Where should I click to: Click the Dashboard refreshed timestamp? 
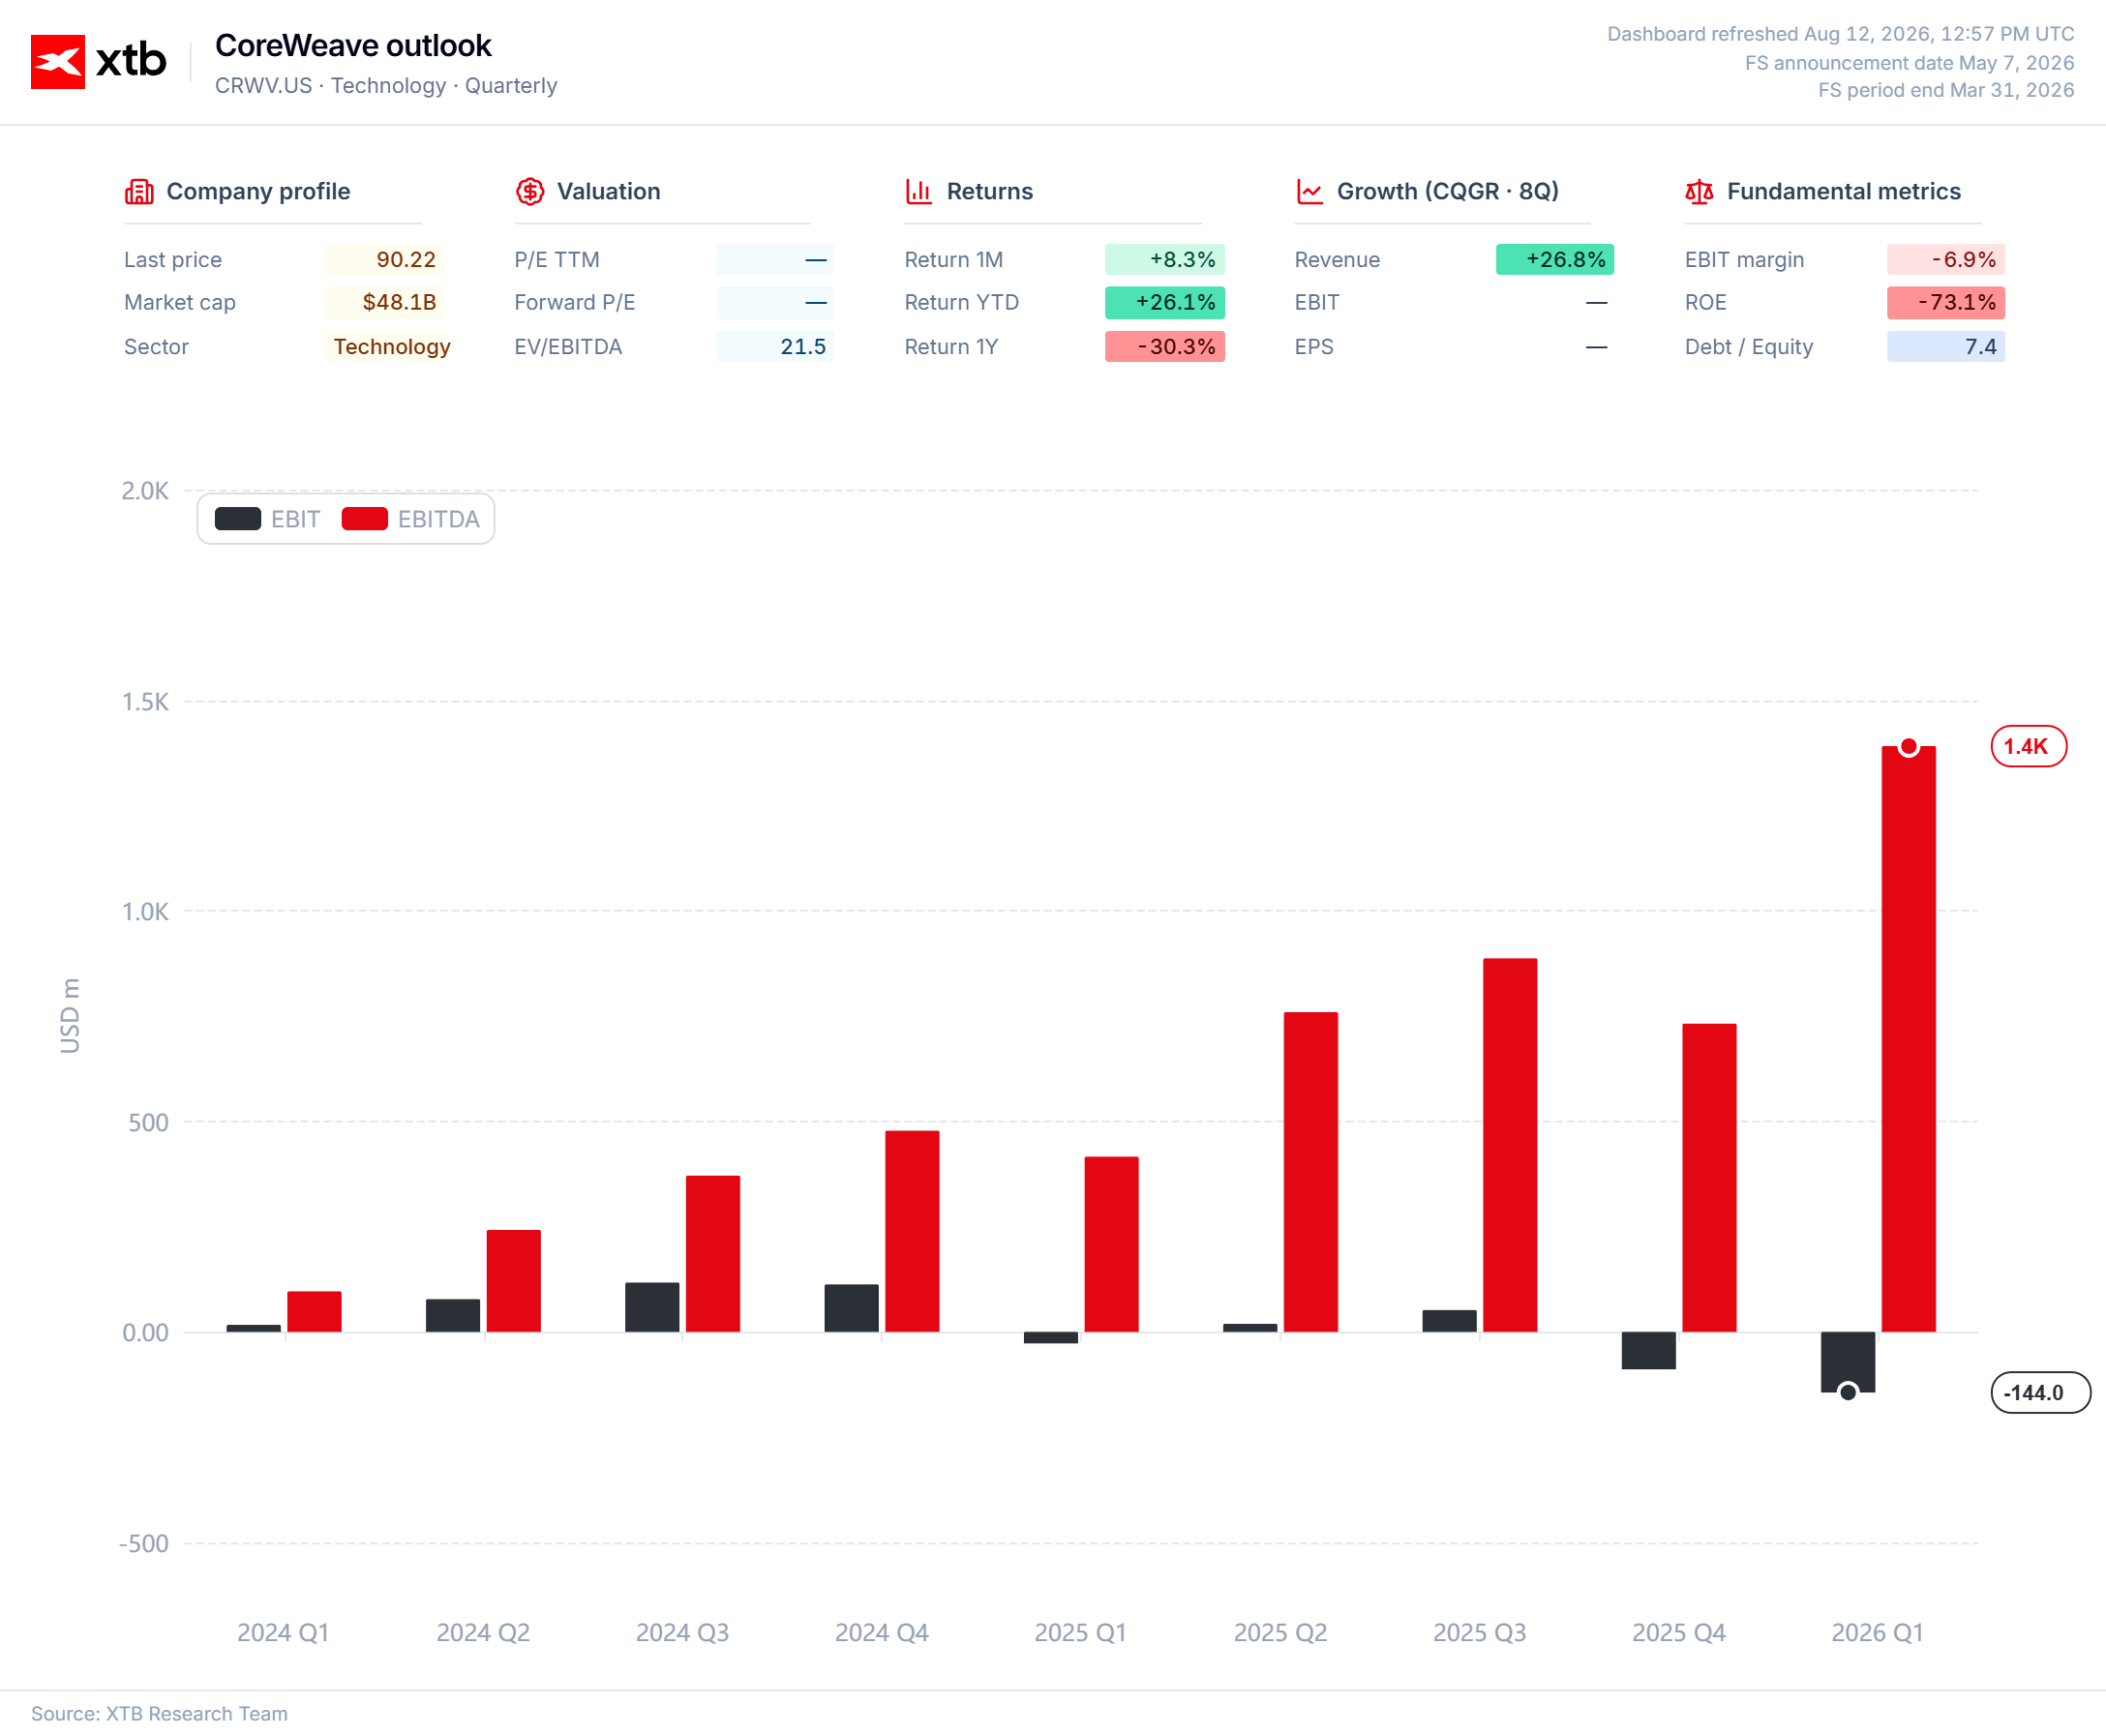pyautogui.click(x=1840, y=34)
